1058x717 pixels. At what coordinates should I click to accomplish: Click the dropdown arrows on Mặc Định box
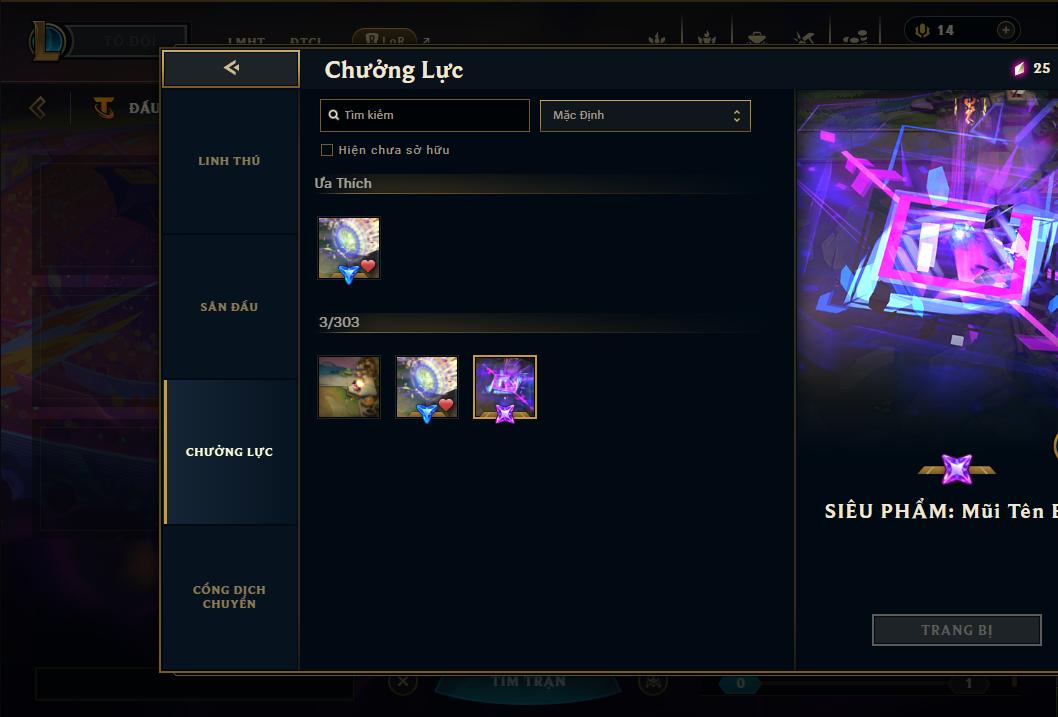pos(737,116)
